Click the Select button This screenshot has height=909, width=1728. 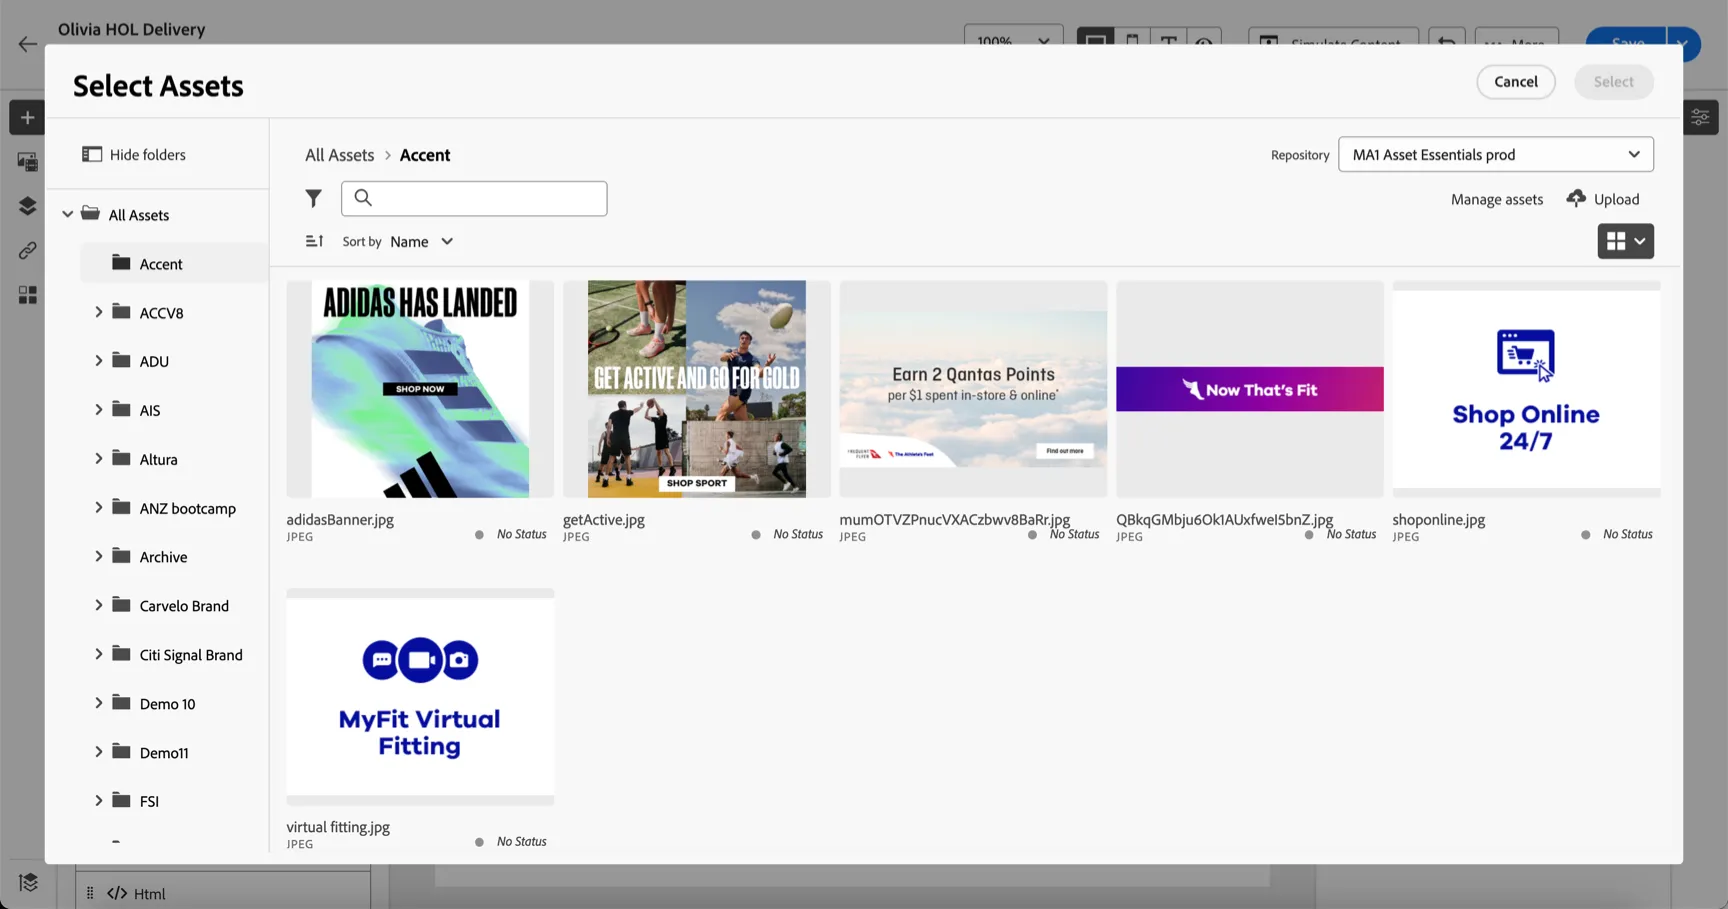click(x=1613, y=82)
